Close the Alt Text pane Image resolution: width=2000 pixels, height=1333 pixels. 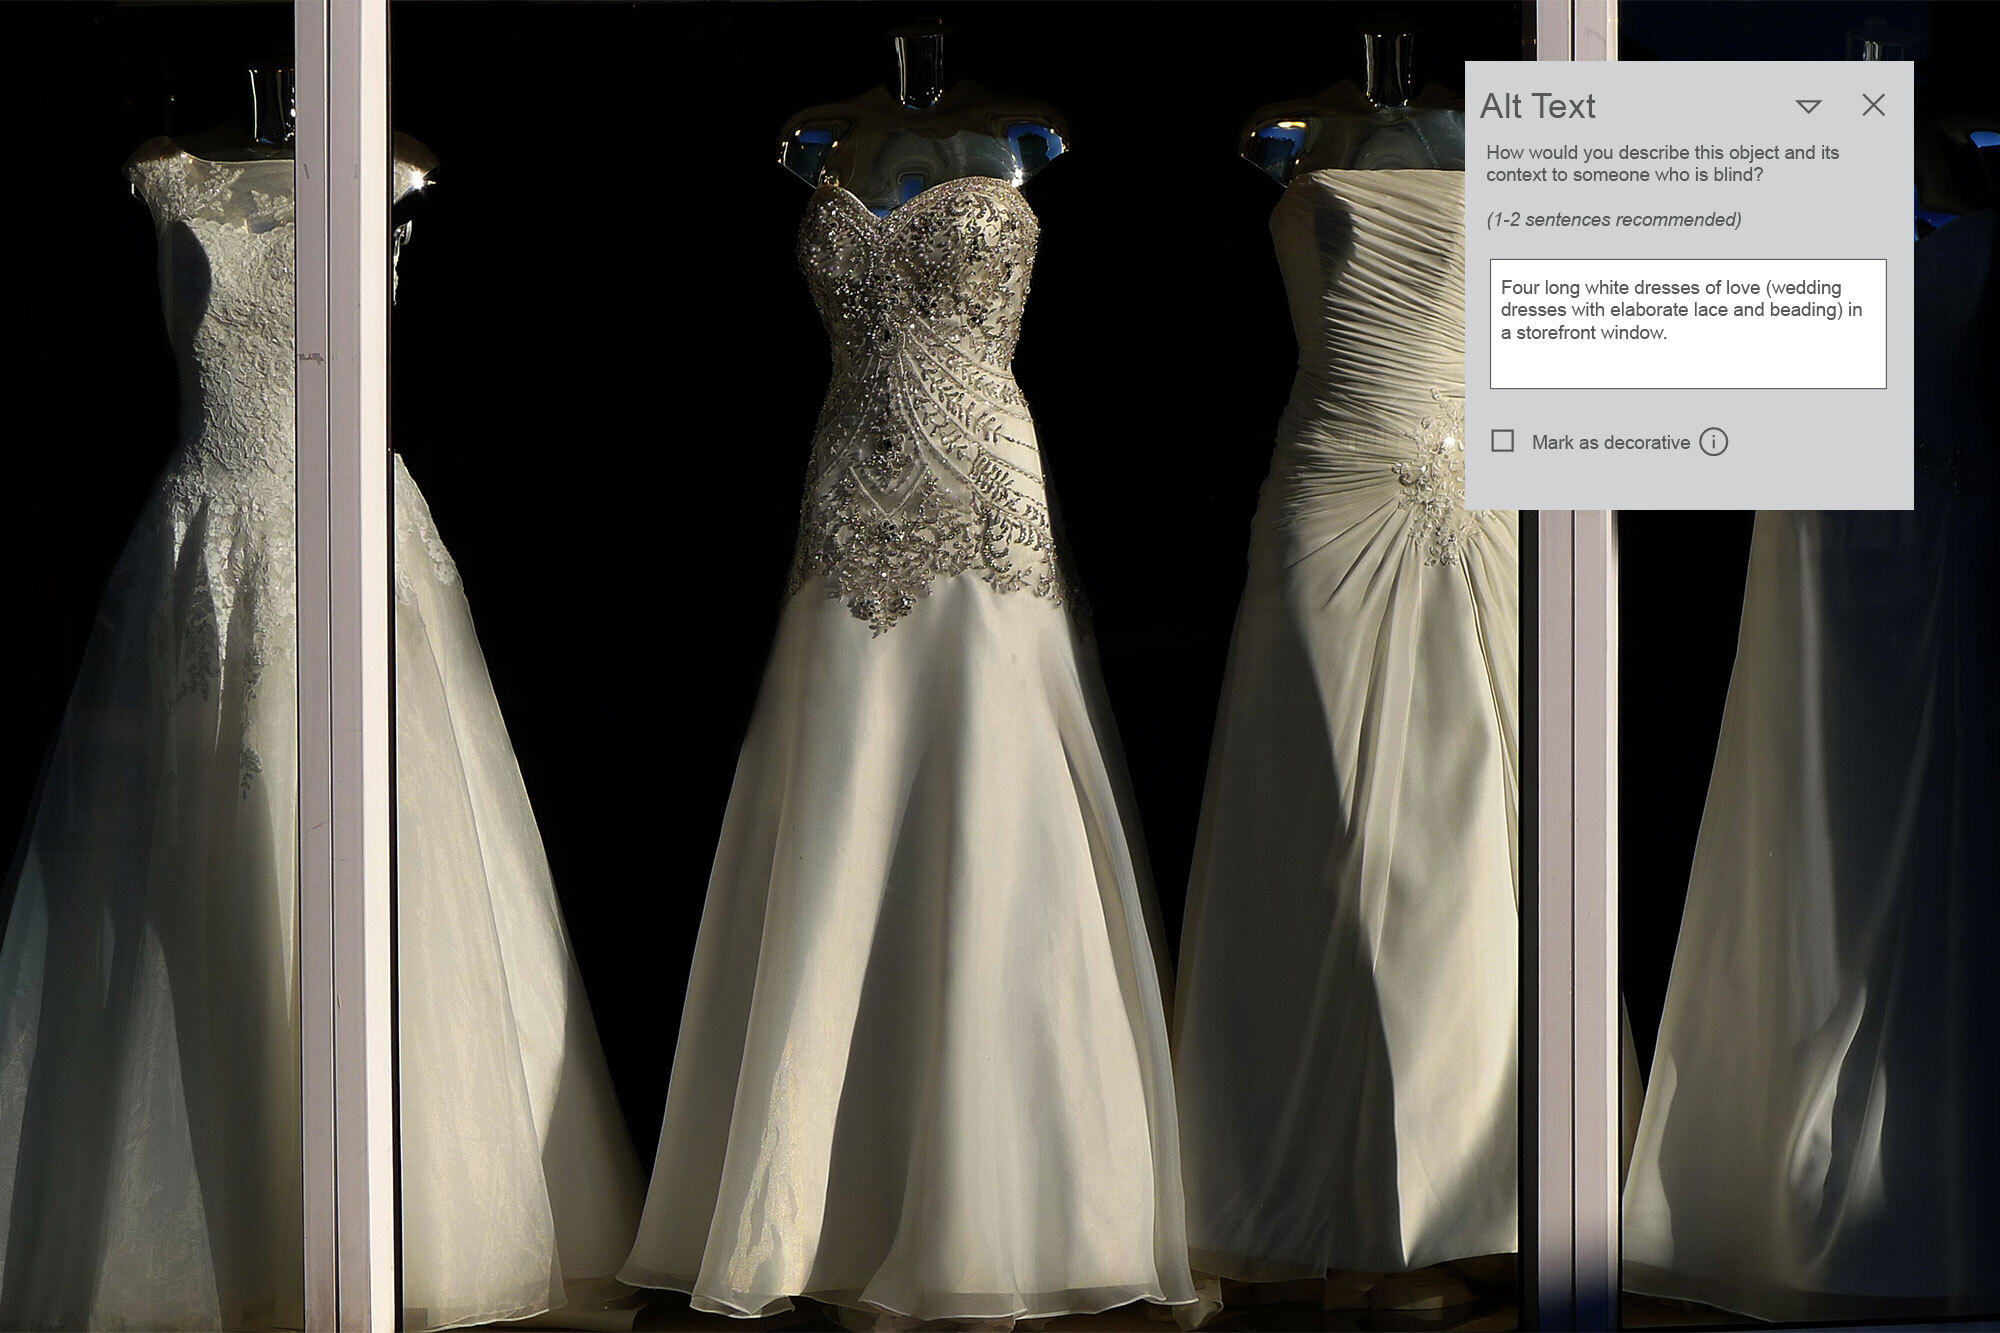tap(1871, 104)
